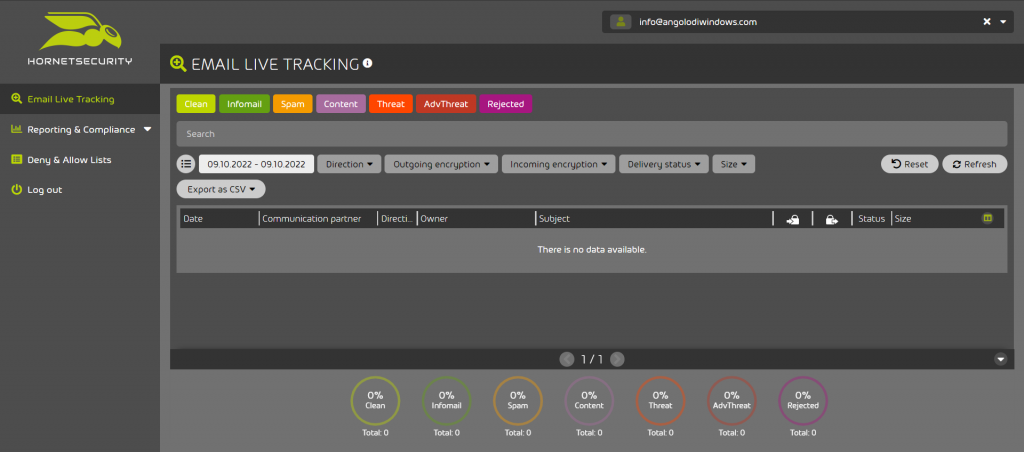1024x452 pixels.
Task: Toggle the Rejected filter tag
Action: [505, 104]
